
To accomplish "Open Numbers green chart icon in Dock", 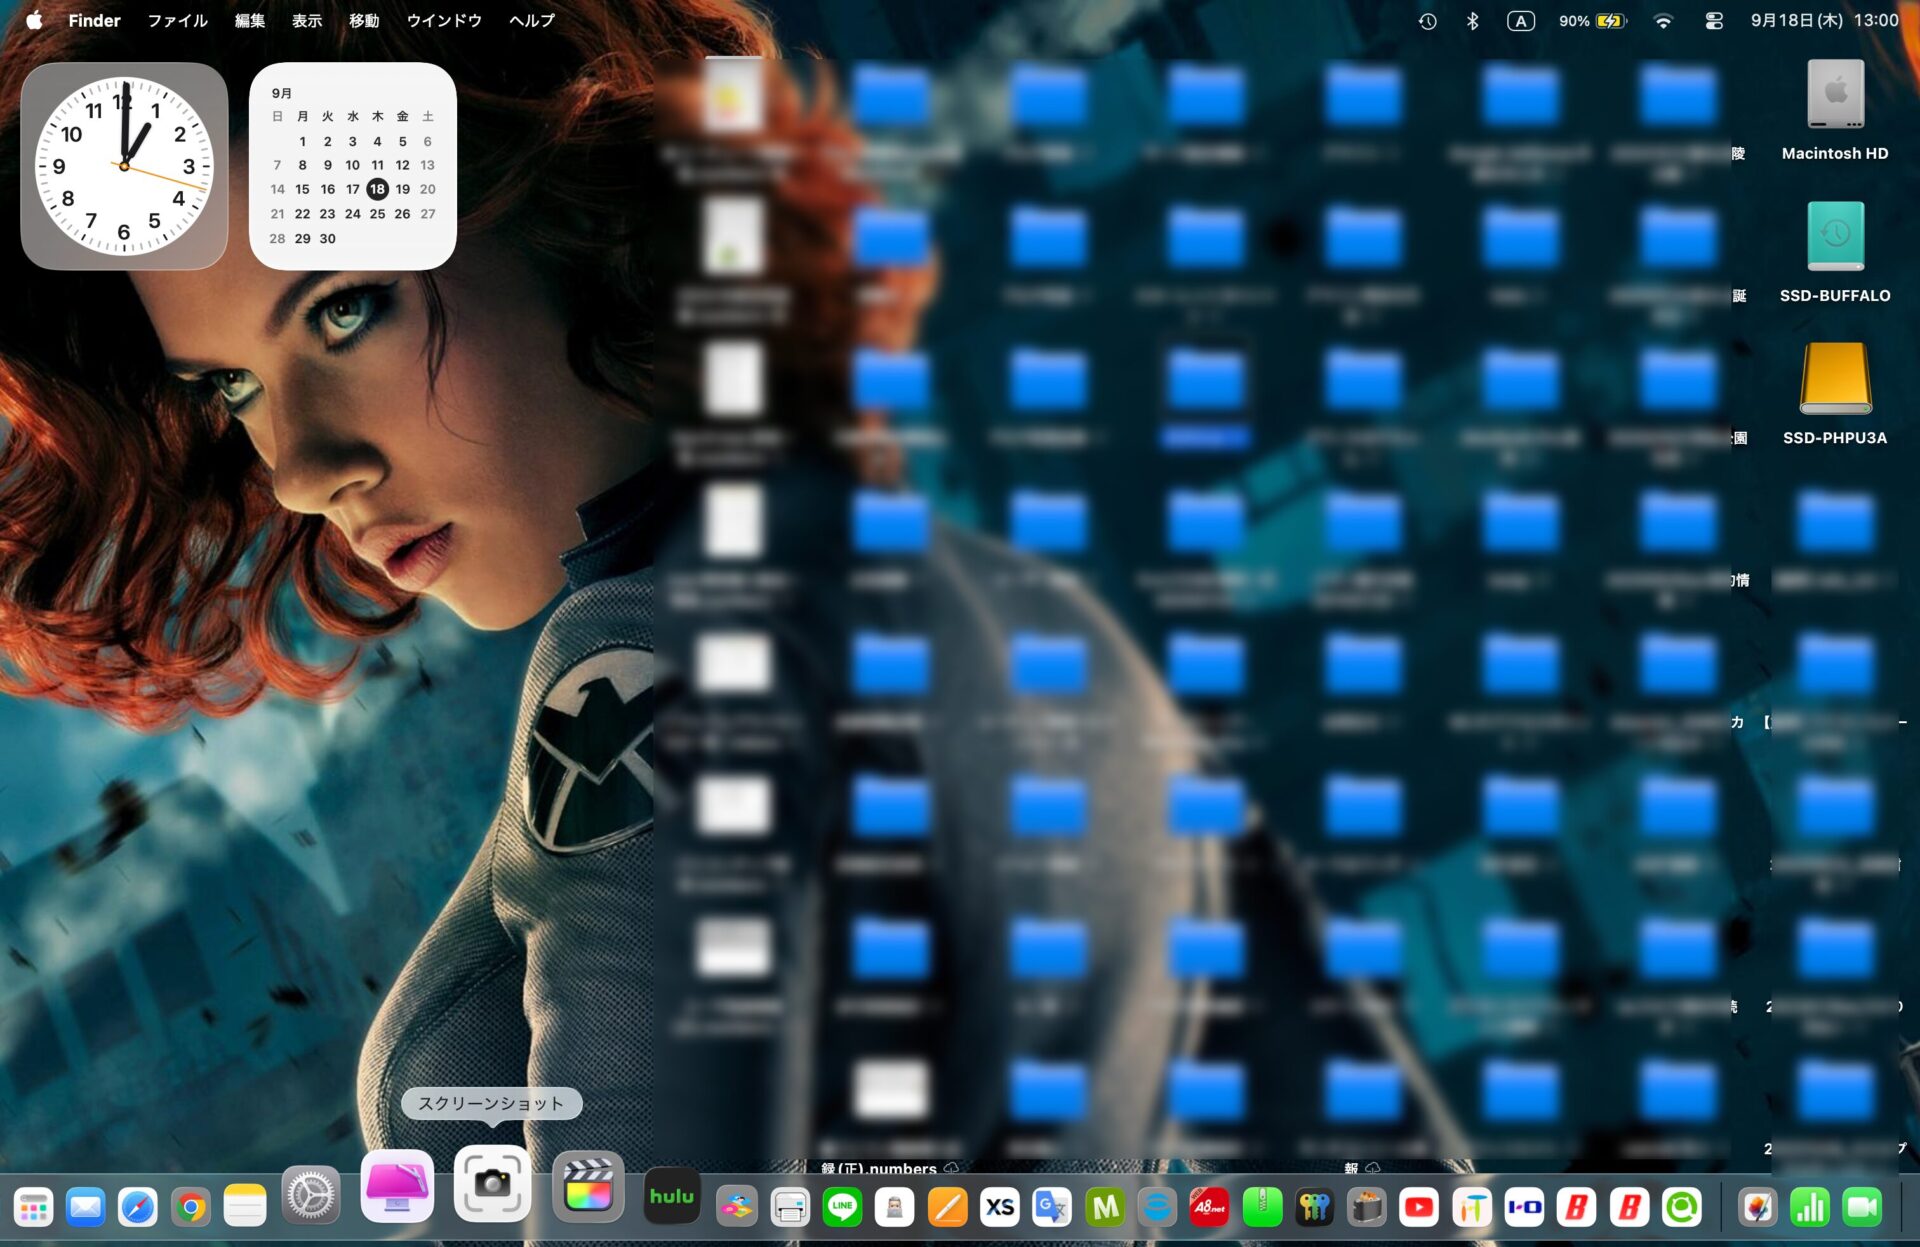I will (x=1810, y=1207).
